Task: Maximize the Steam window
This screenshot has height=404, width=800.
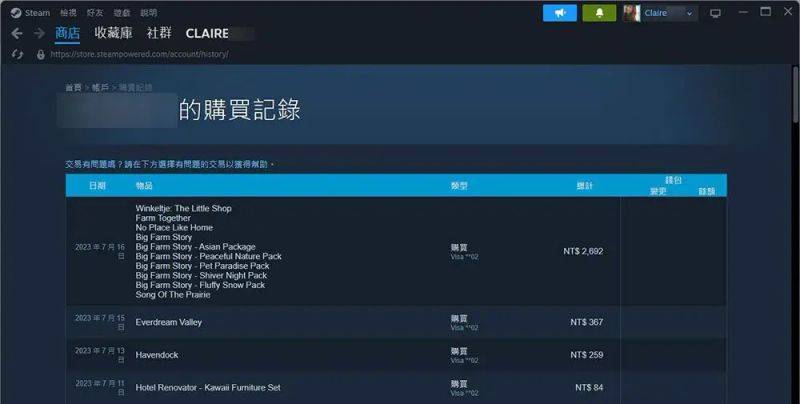Action: point(766,12)
